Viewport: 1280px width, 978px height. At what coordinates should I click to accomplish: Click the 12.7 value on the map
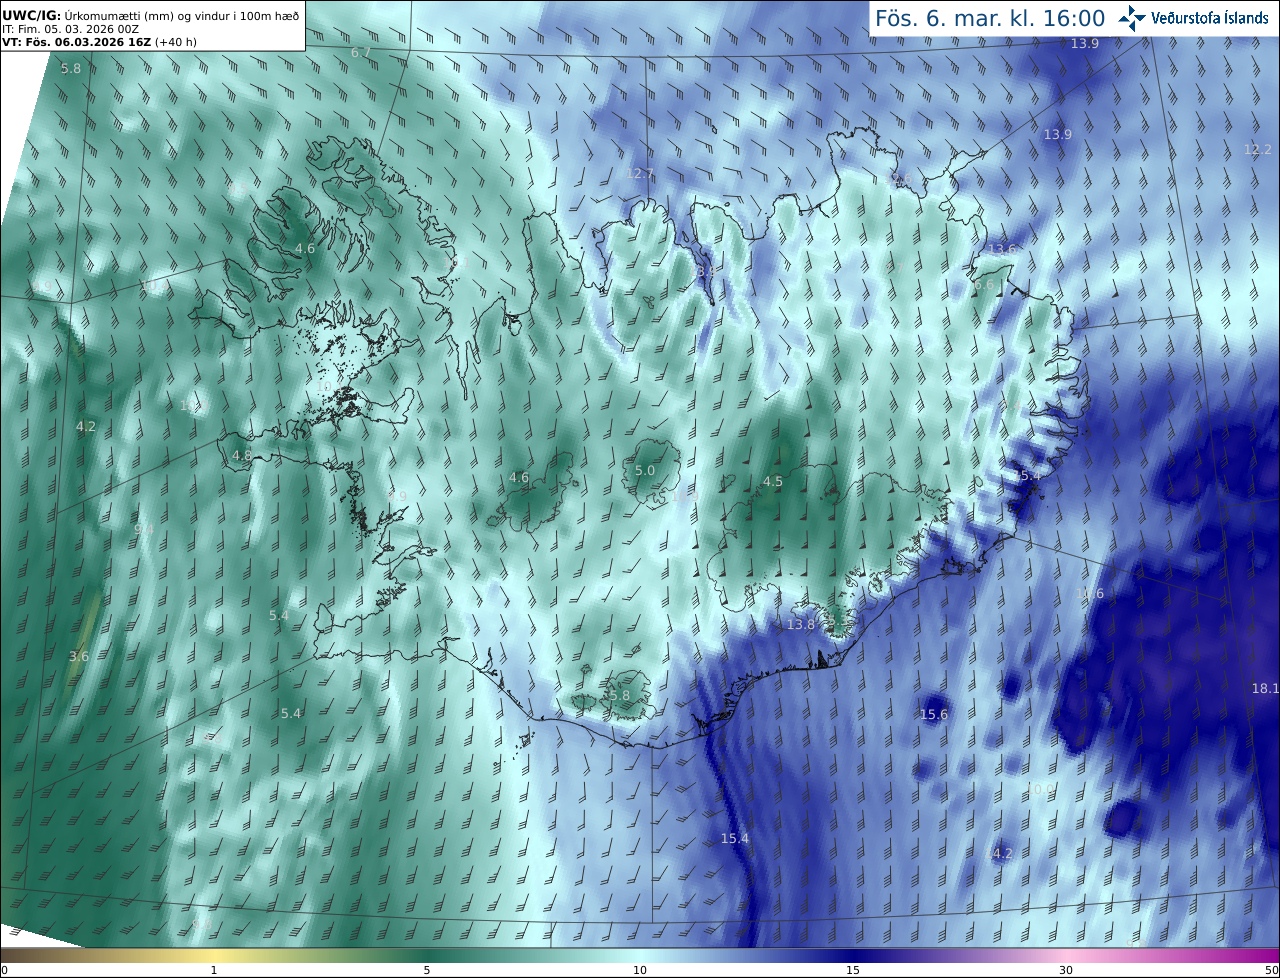point(640,173)
